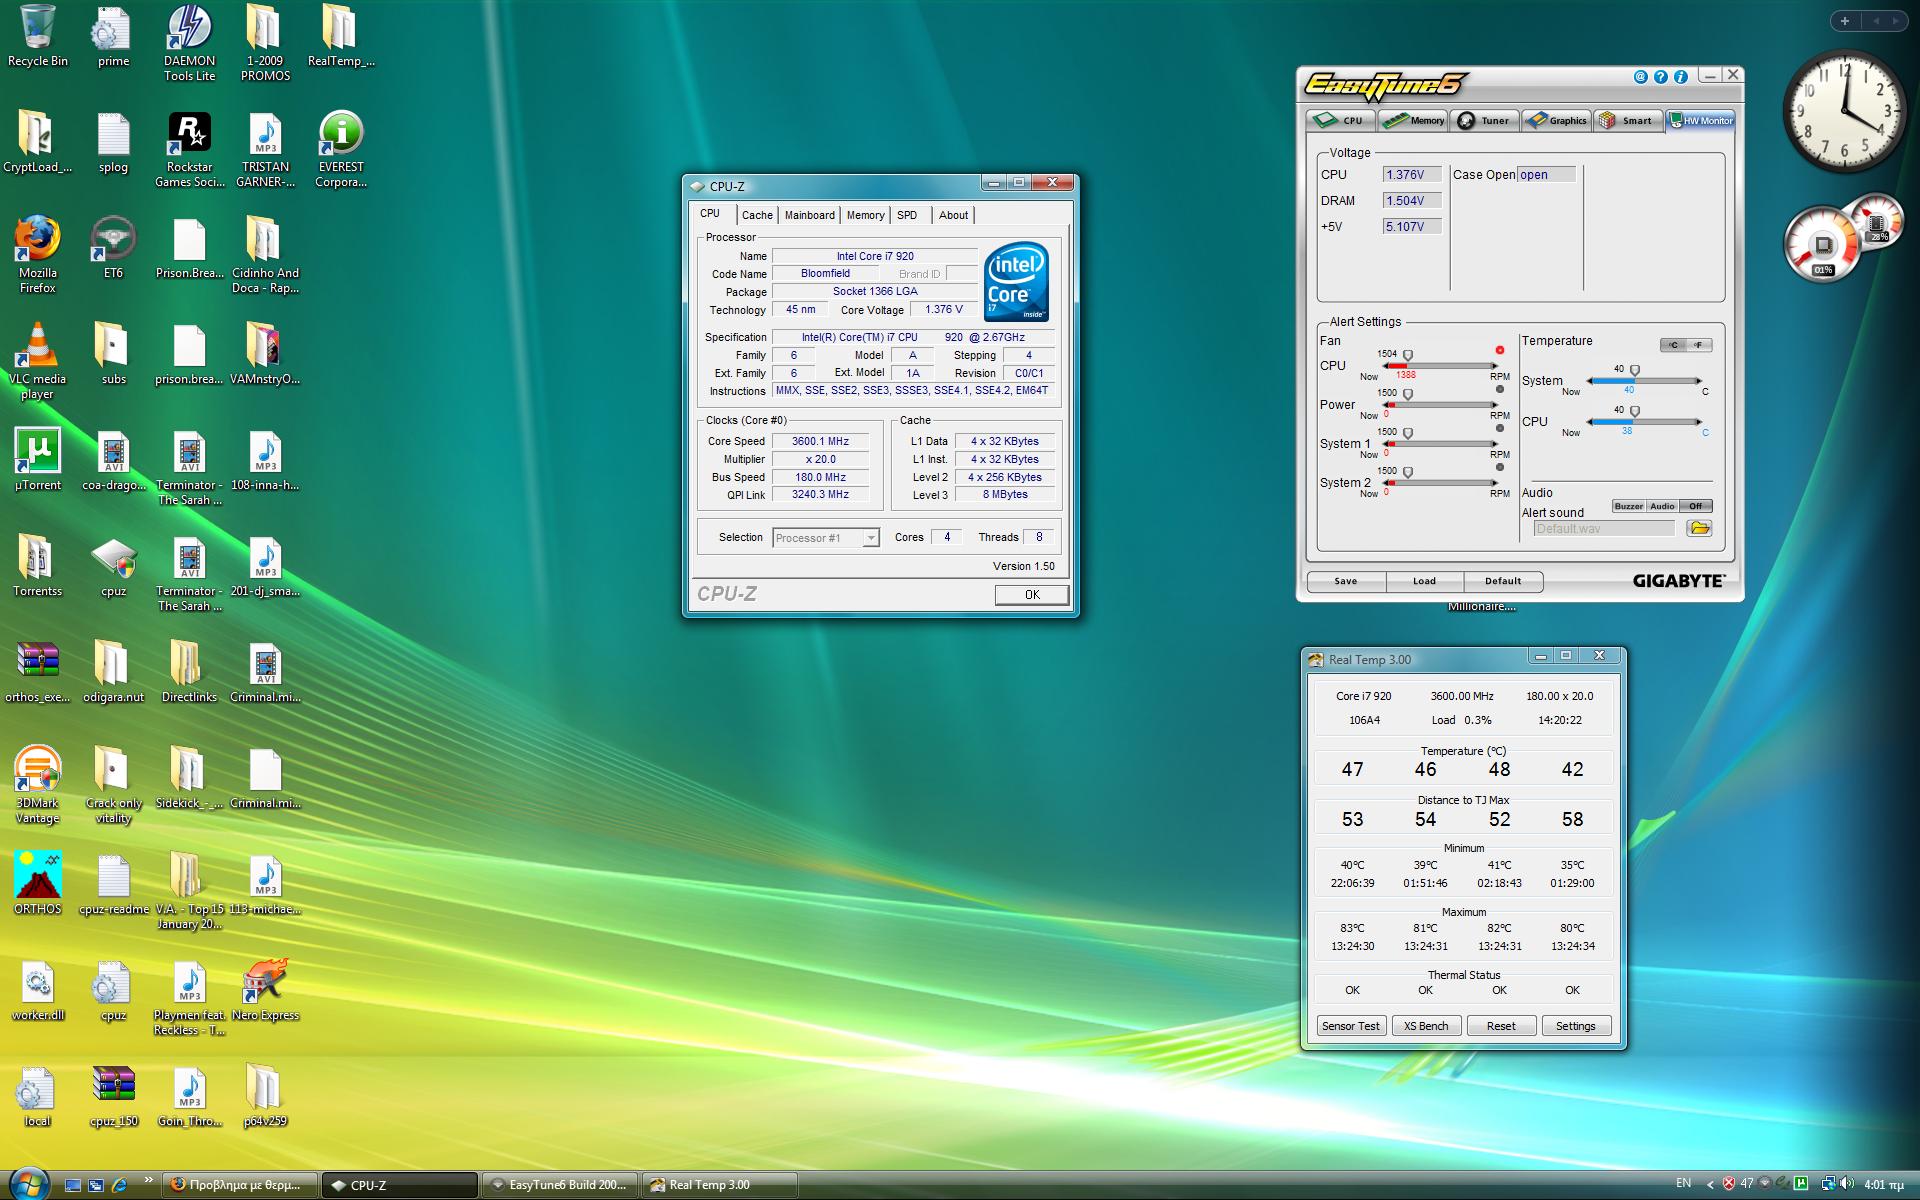The height and width of the screenshot is (1200, 1920).
Task: Run Sensor Test in Real Temp
Action: tap(1351, 1026)
